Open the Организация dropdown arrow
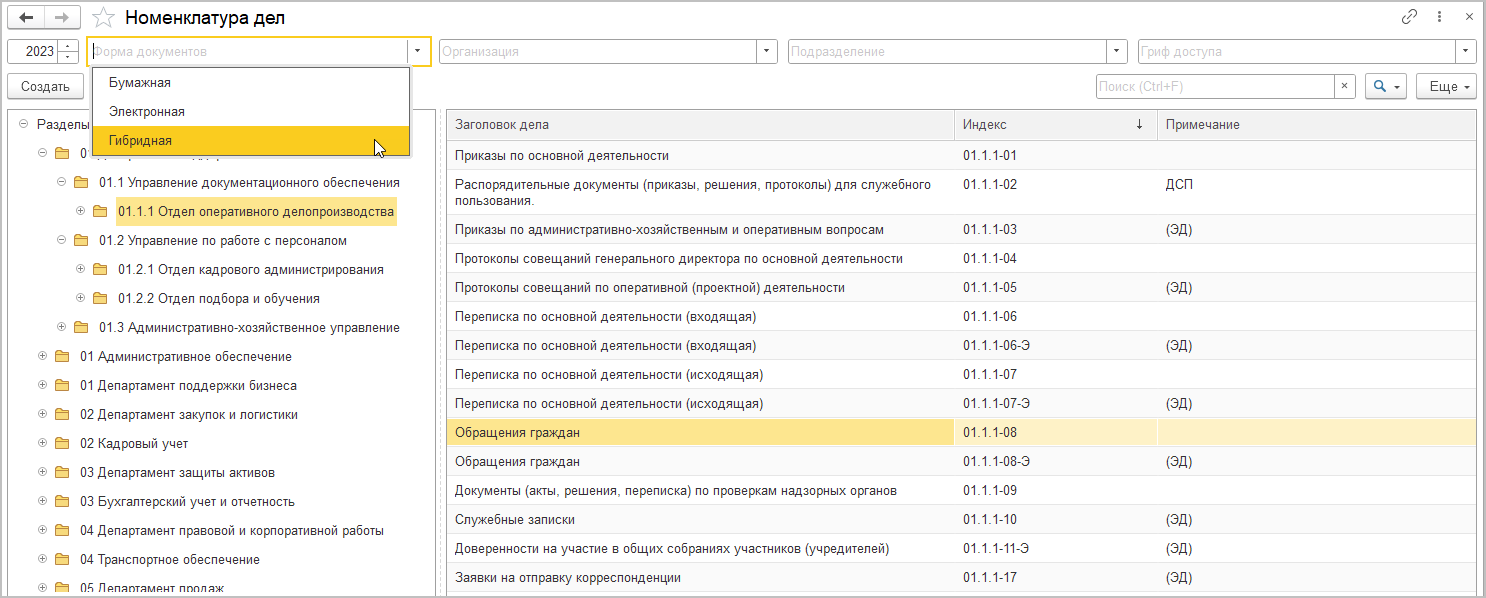1486x598 pixels. (x=768, y=52)
